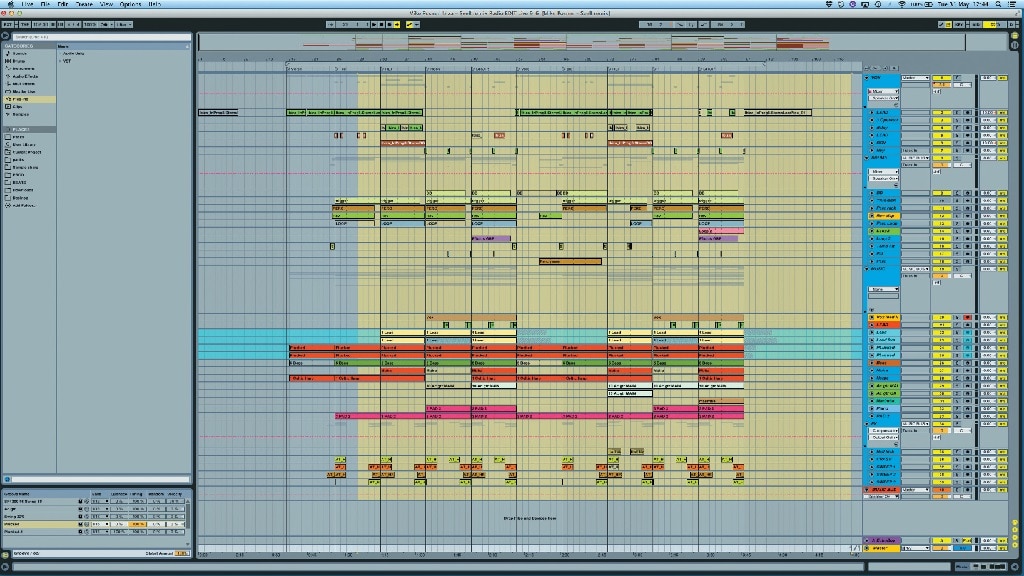Click the browser search field
The height and width of the screenshot is (576, 1024).
(101, 37)
